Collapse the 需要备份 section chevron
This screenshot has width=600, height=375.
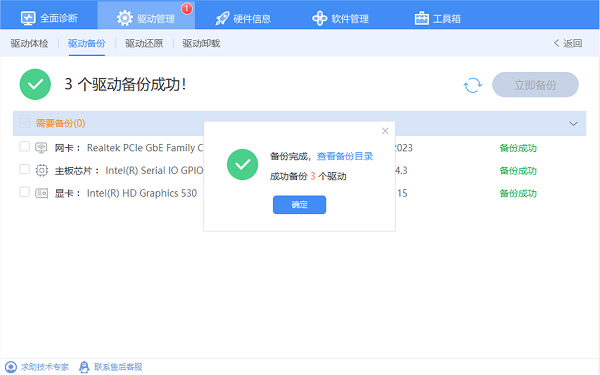[x=573, y=124]
